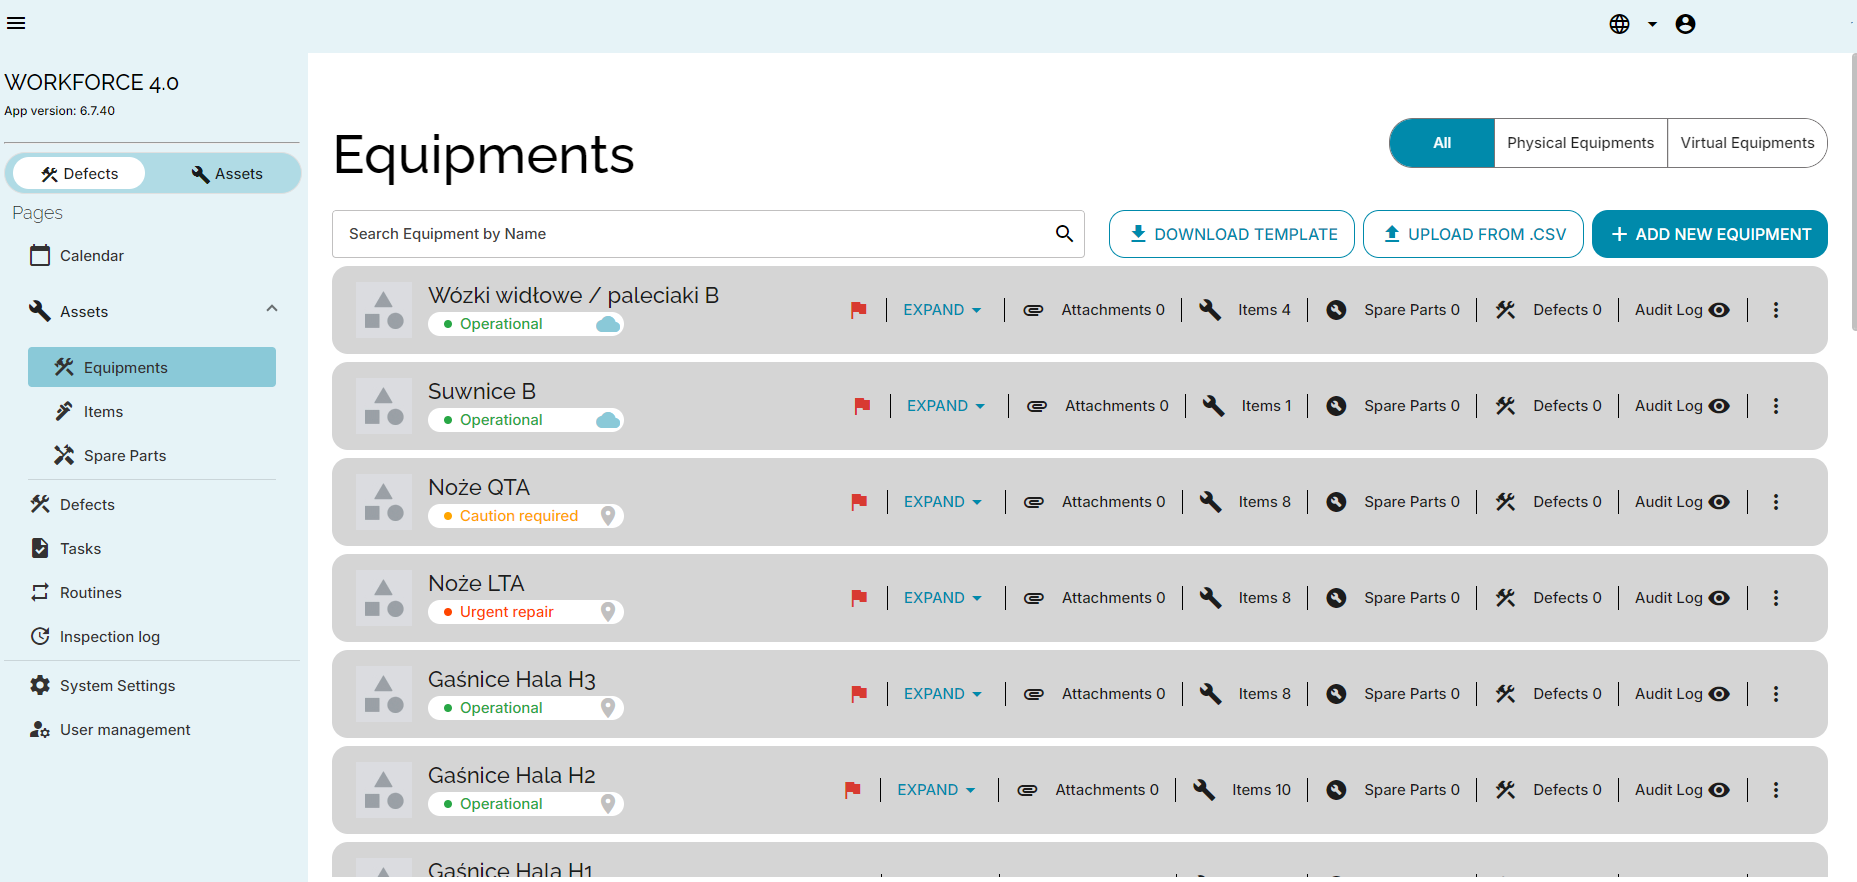
Task: Open Attachments for Gaśnice Hala H3
Action: point(1095,694)
